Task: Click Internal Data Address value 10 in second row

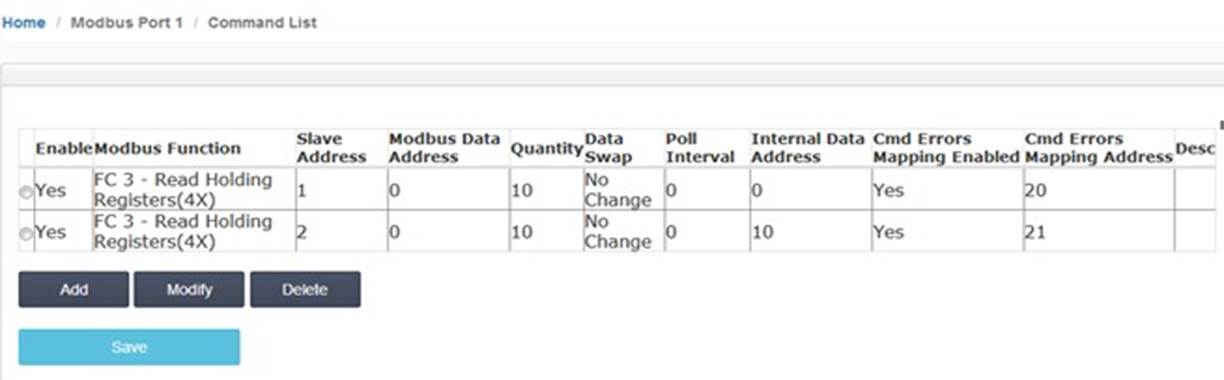Action: (761, 232)
